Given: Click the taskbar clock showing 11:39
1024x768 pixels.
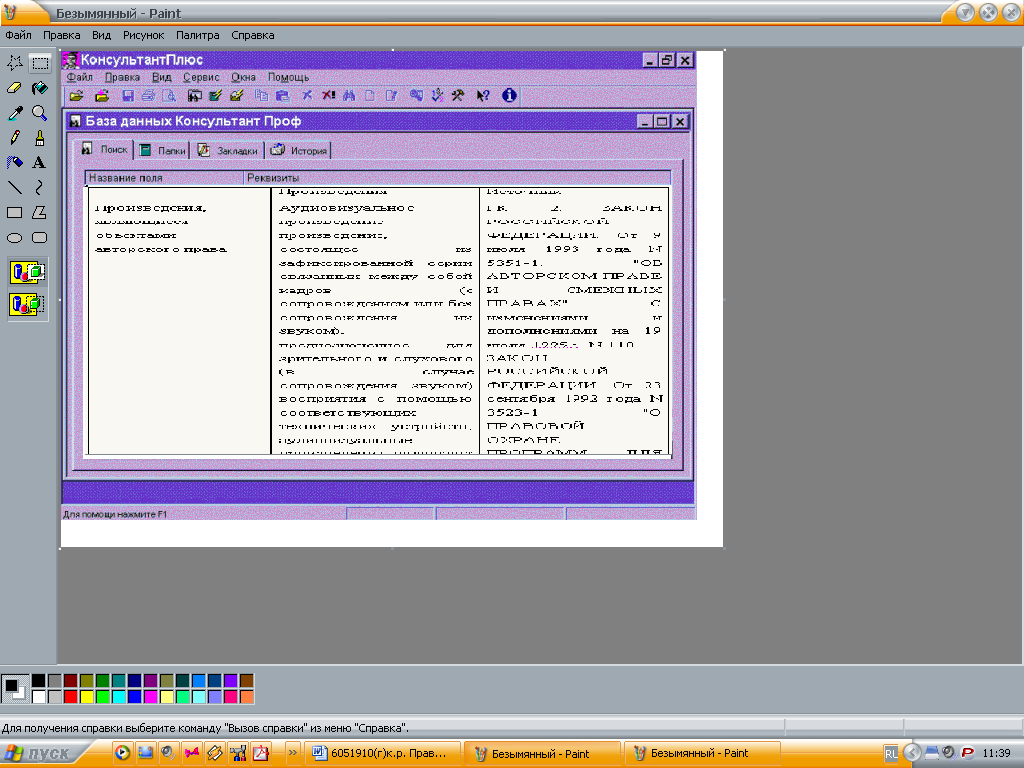Looking at the screenshot, I should (997, 754).
